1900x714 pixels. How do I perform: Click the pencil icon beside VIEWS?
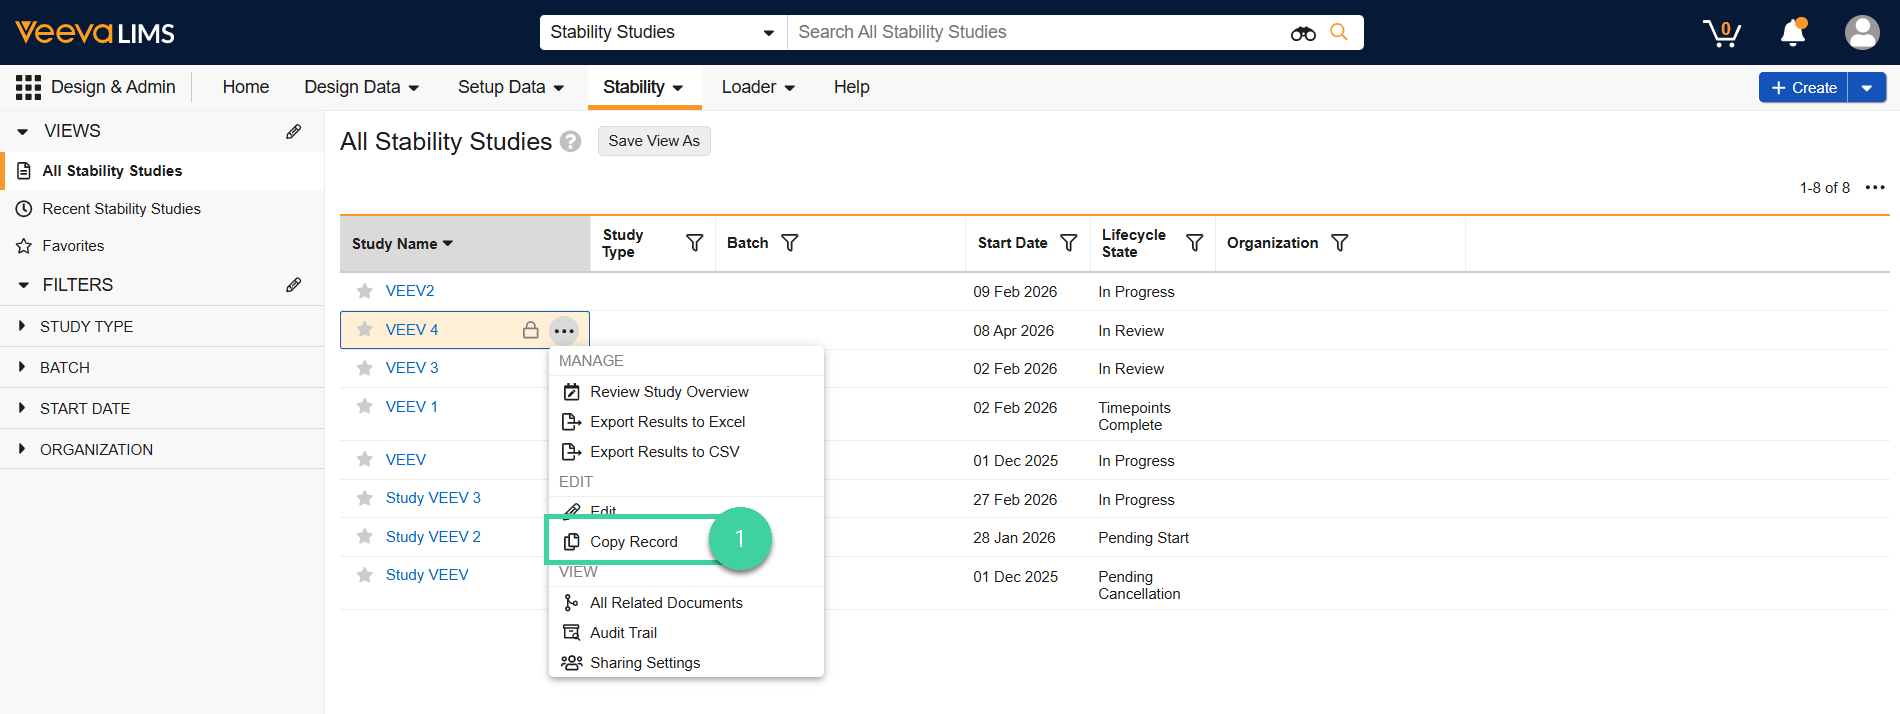pos(293,131)
